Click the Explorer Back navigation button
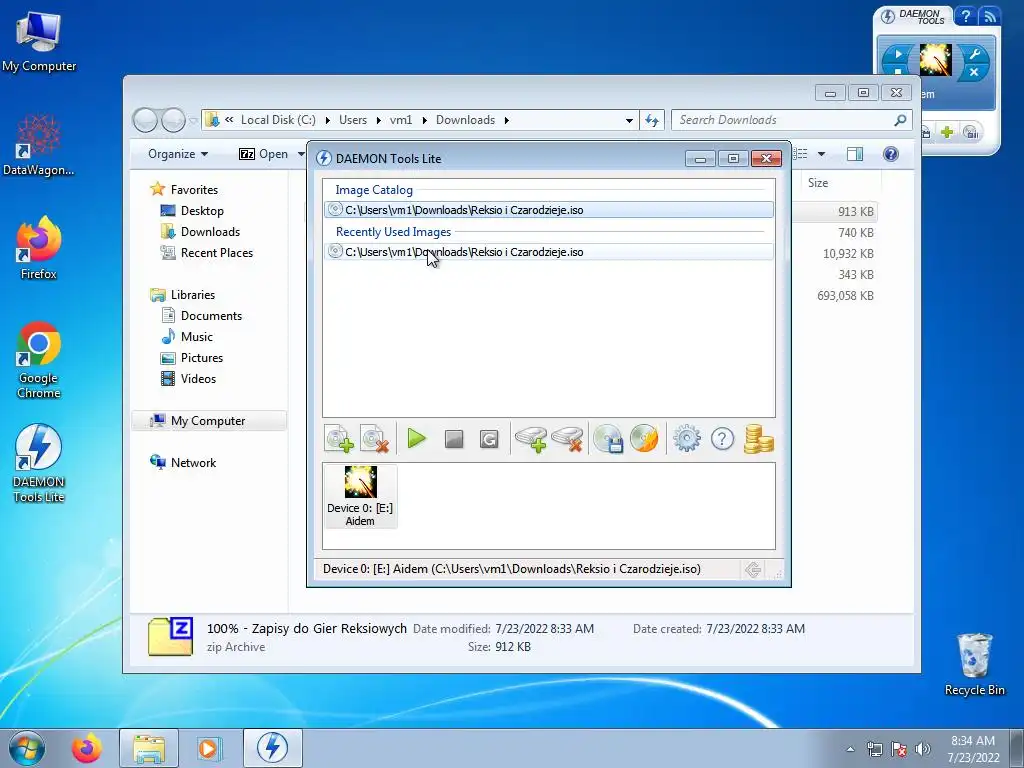 (145, 120)
